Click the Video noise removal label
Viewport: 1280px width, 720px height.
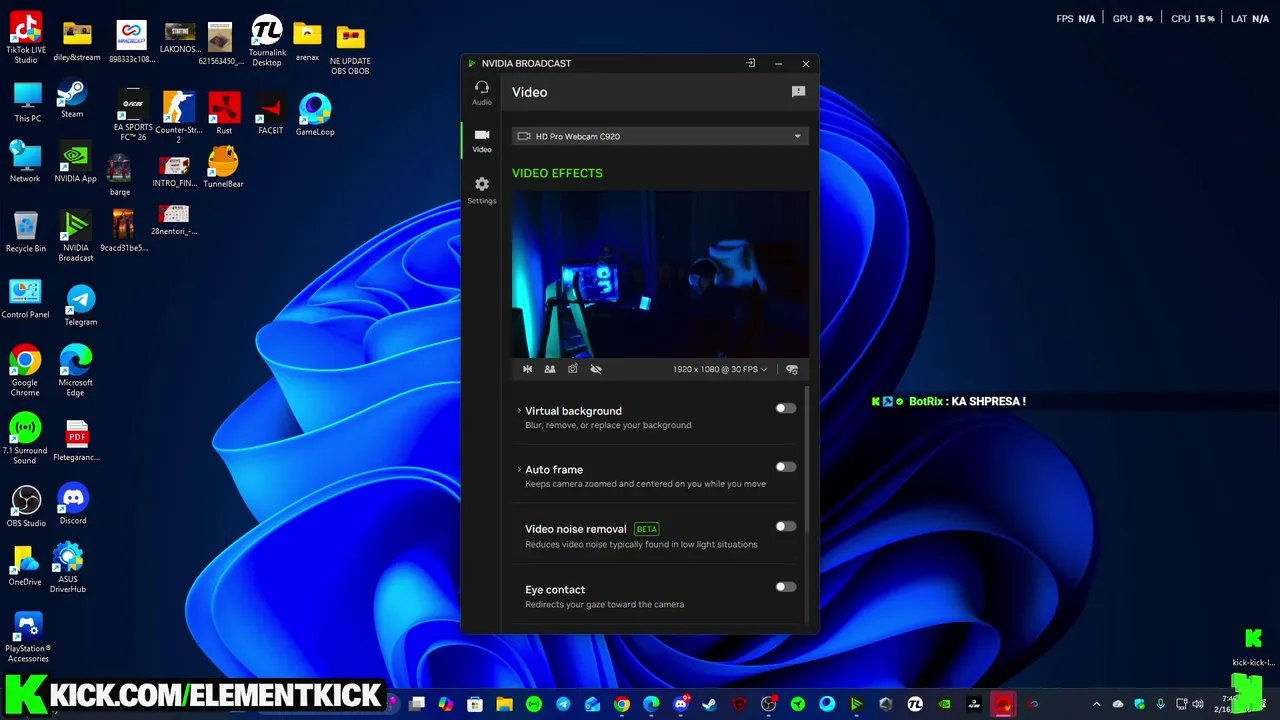576,529
